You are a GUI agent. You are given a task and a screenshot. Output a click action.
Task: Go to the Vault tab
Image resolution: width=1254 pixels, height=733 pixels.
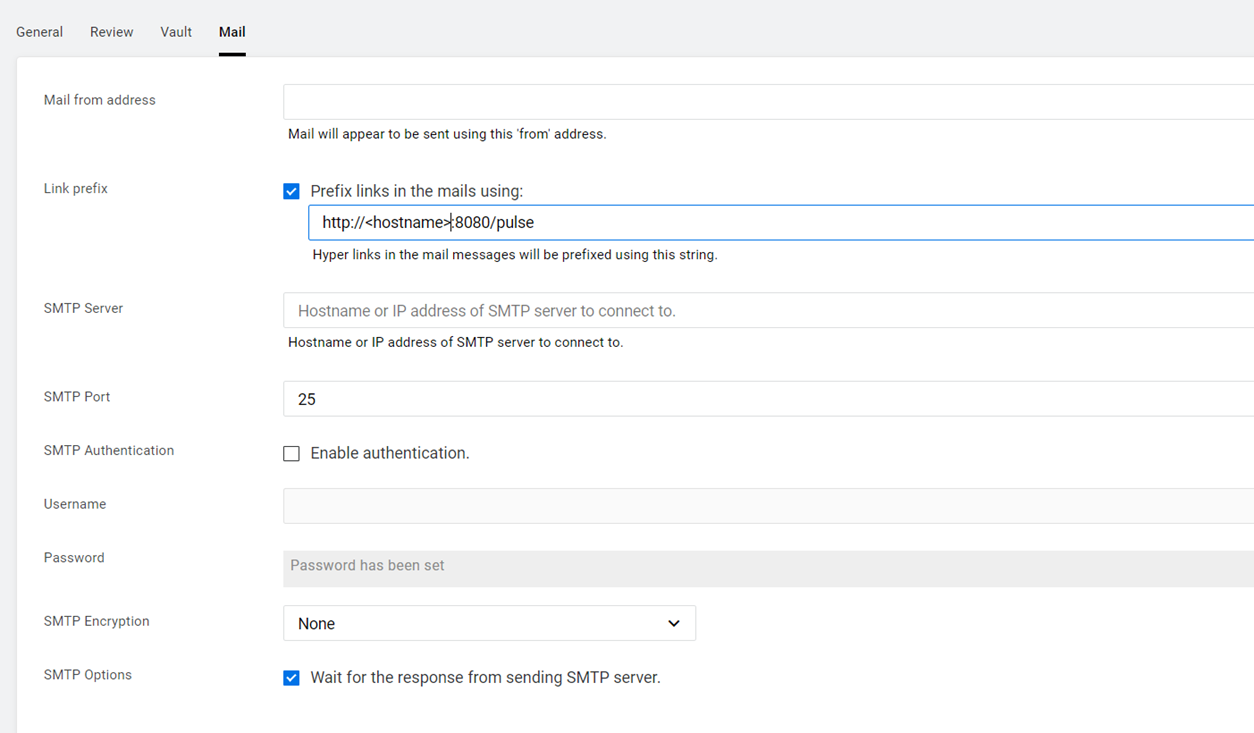(x=176, y=32)
